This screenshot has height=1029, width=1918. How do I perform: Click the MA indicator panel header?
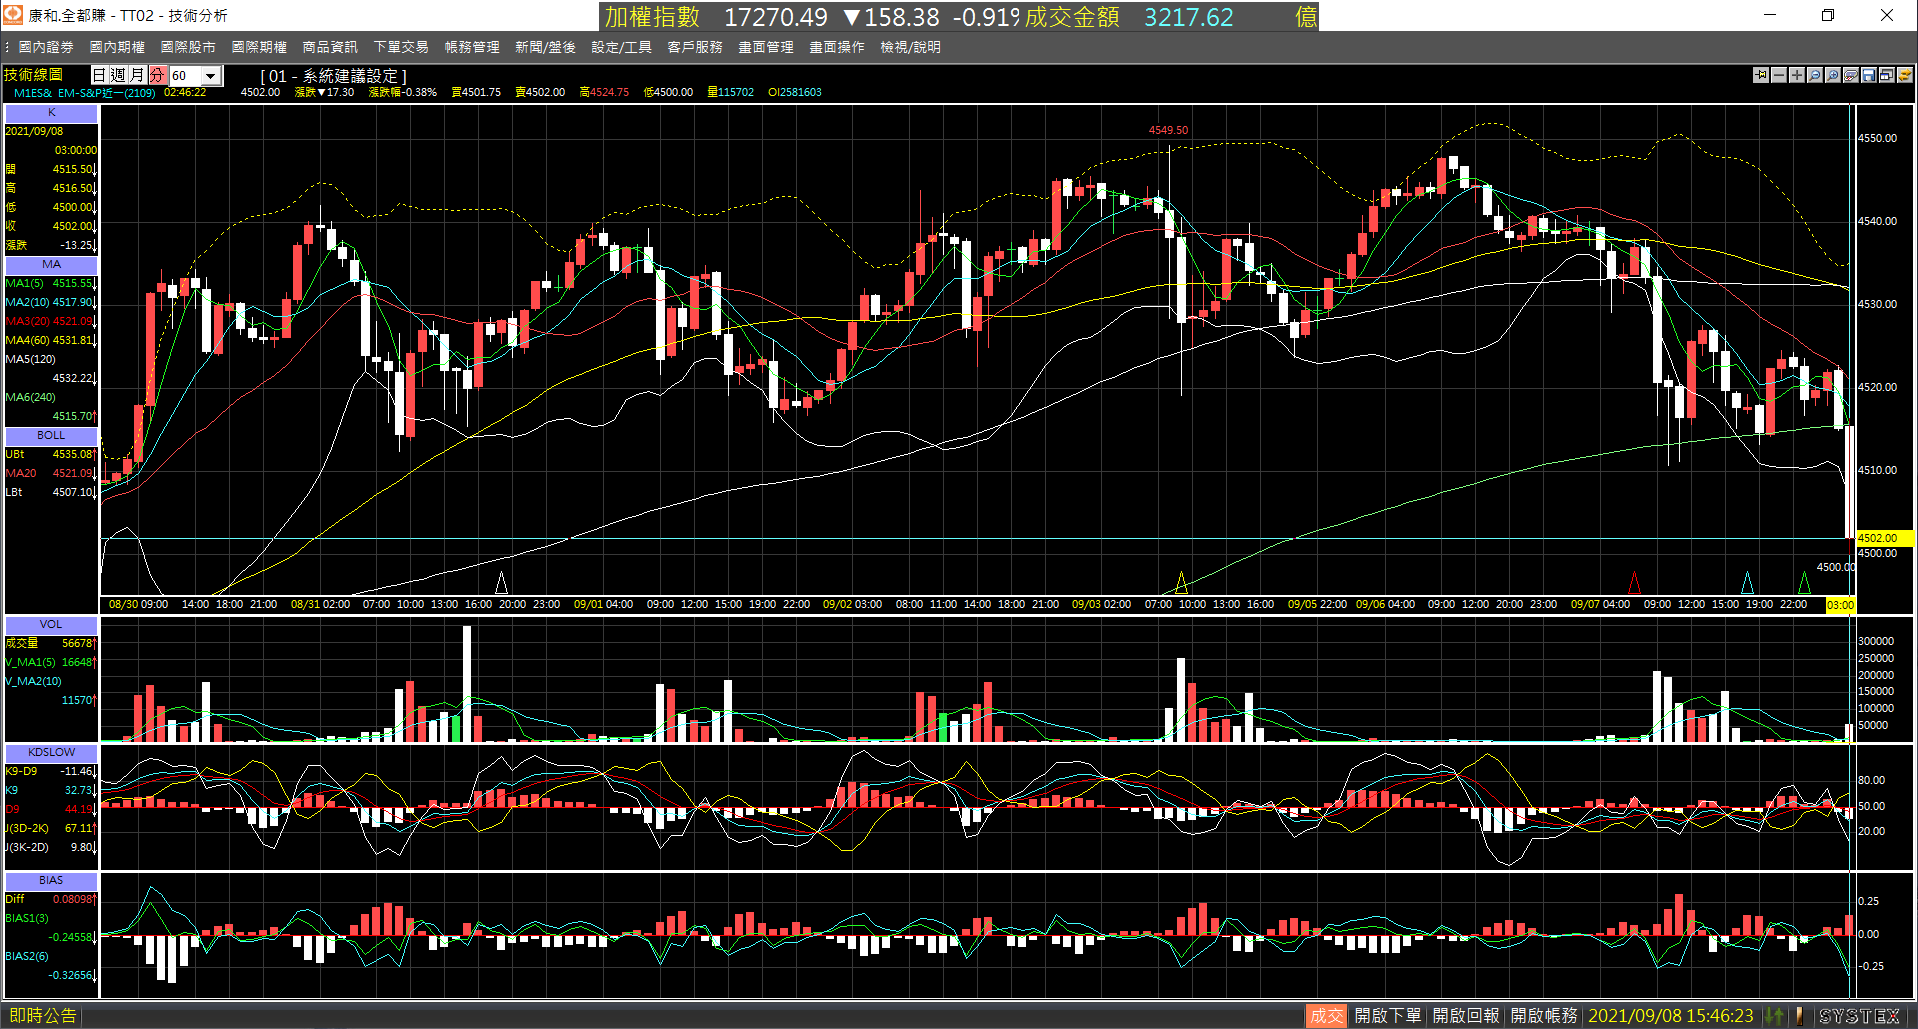coord(51,265)
